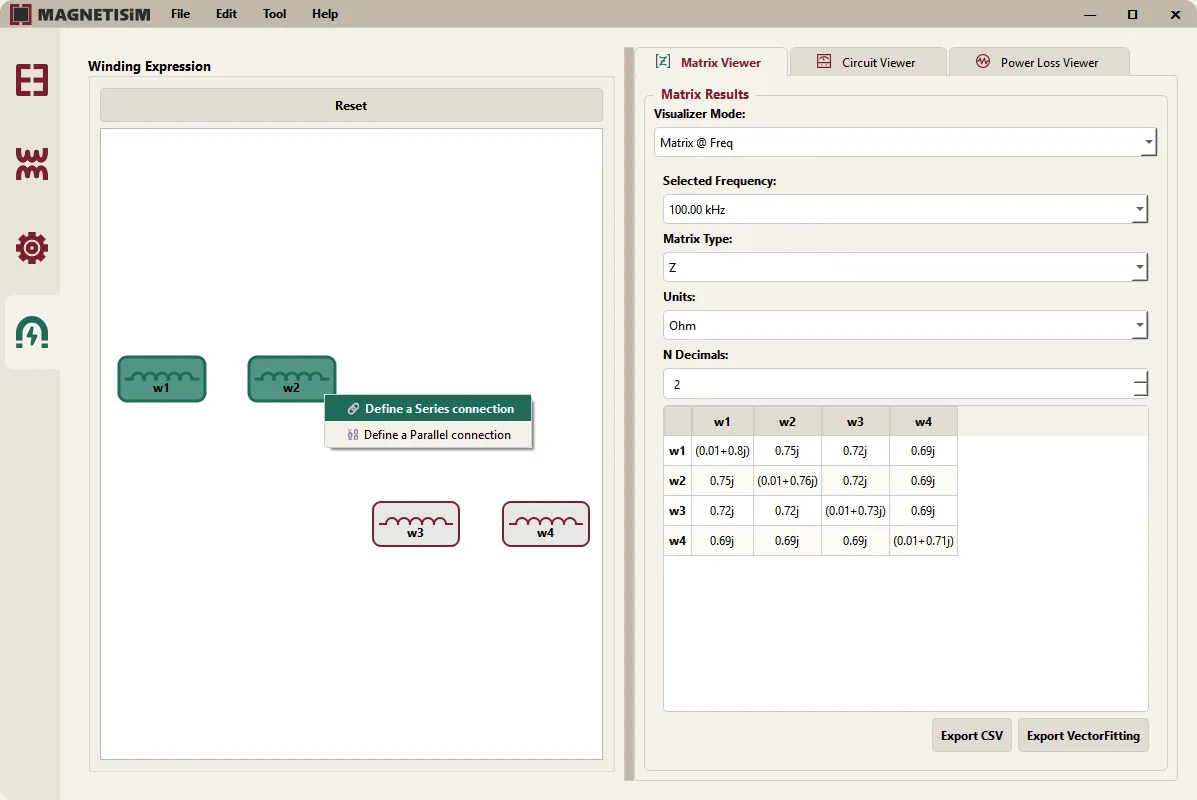Switch to the Matrix Viewer tab
The height and width of the screenshot is (800, 1197).
point(711,62)
